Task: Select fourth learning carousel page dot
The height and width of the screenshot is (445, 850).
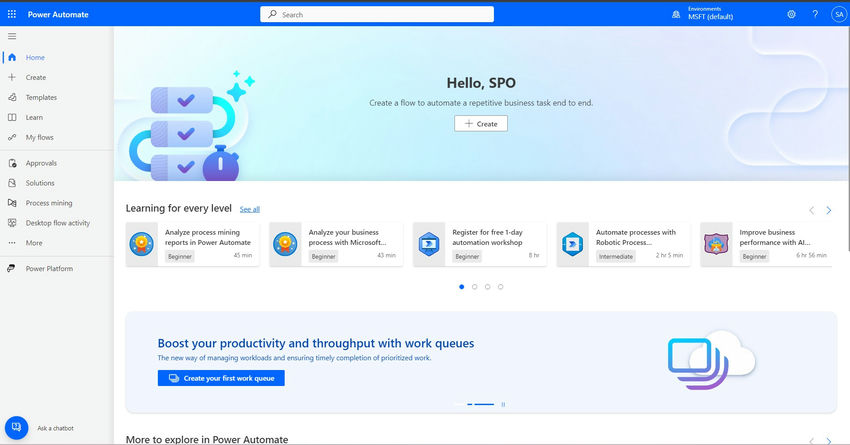Action: (500, 287)
